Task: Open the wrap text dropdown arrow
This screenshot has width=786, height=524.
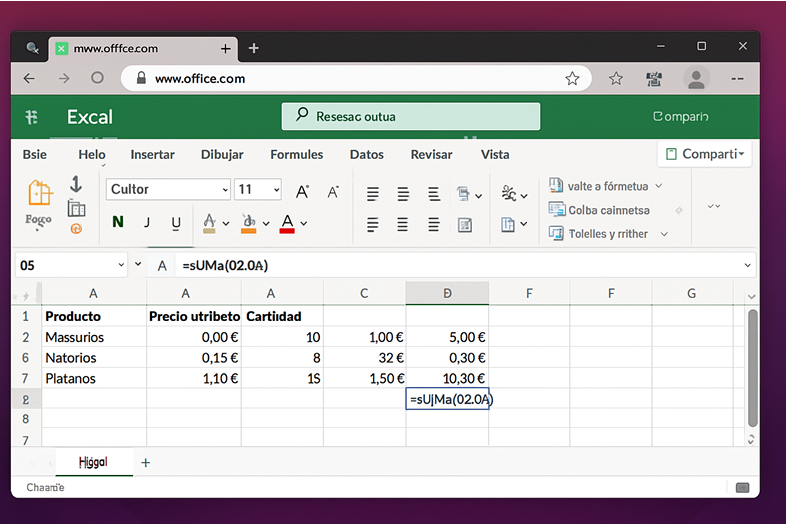Action: [479, 196]
